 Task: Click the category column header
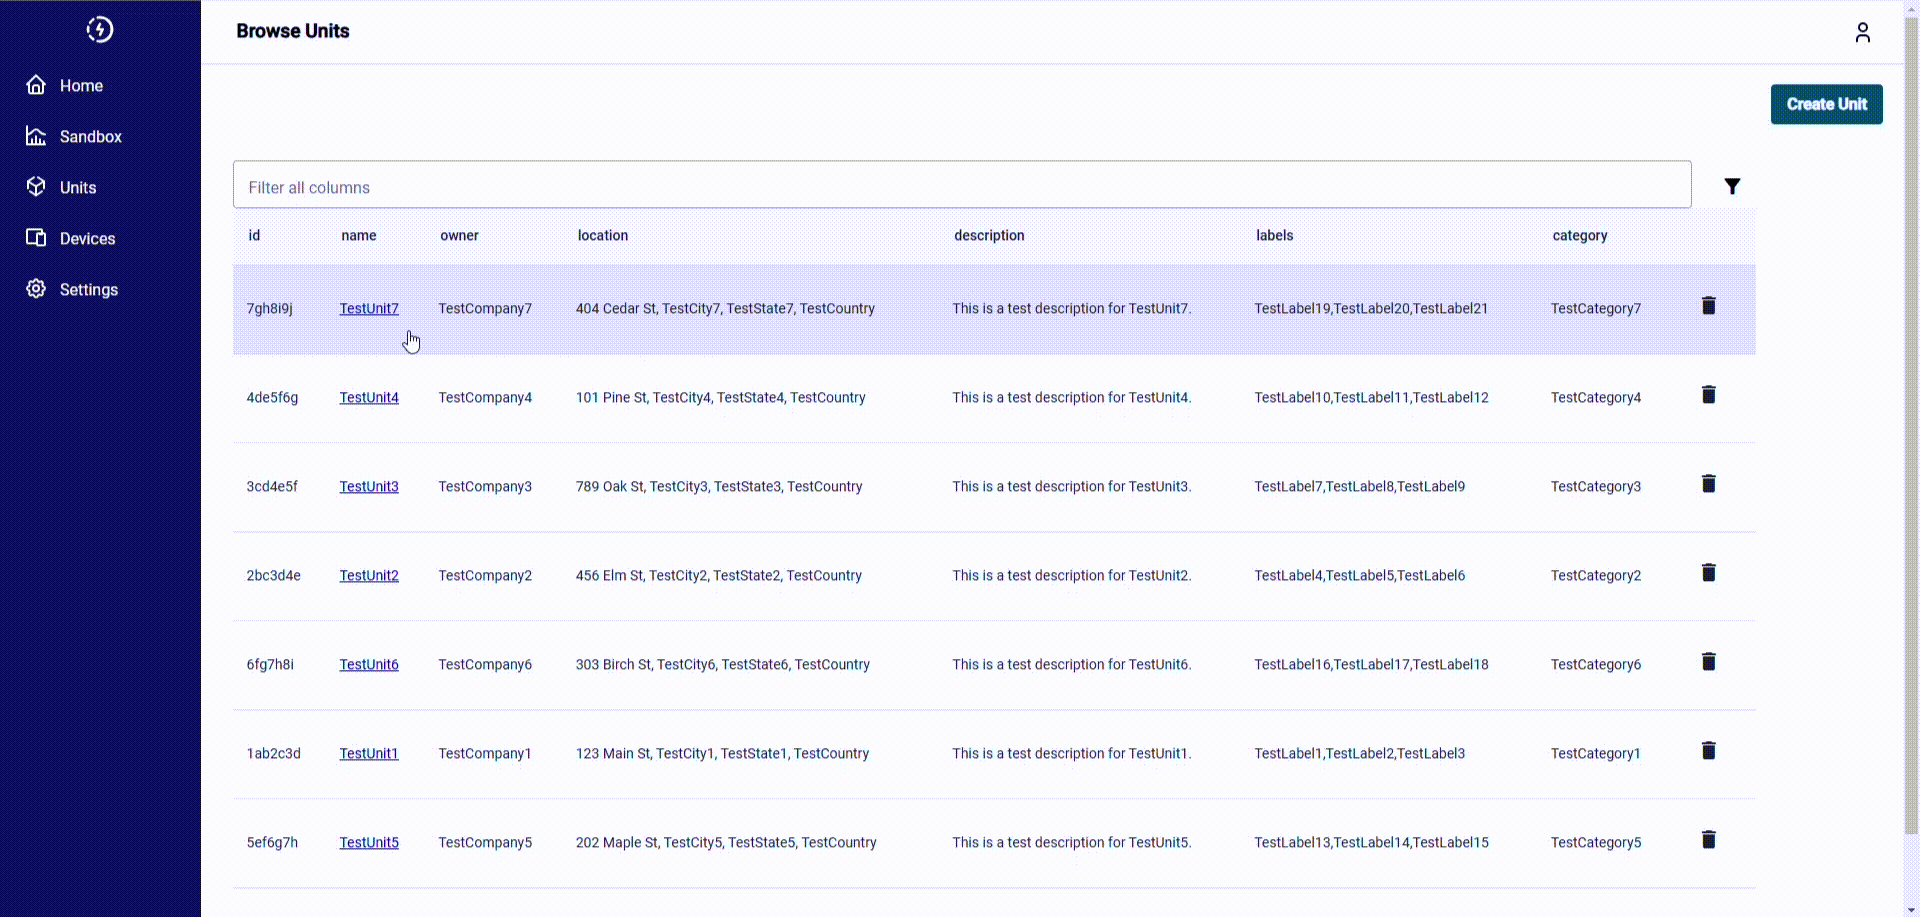pos(1580,236)
